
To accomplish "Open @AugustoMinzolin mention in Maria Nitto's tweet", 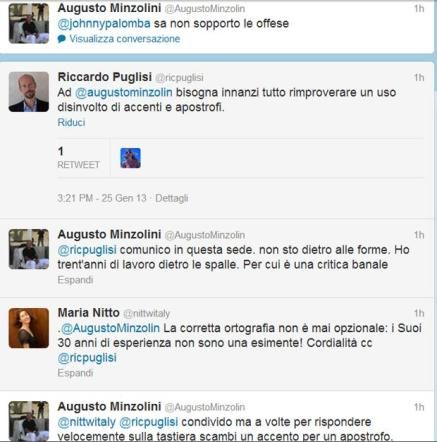I will [111, 328].
